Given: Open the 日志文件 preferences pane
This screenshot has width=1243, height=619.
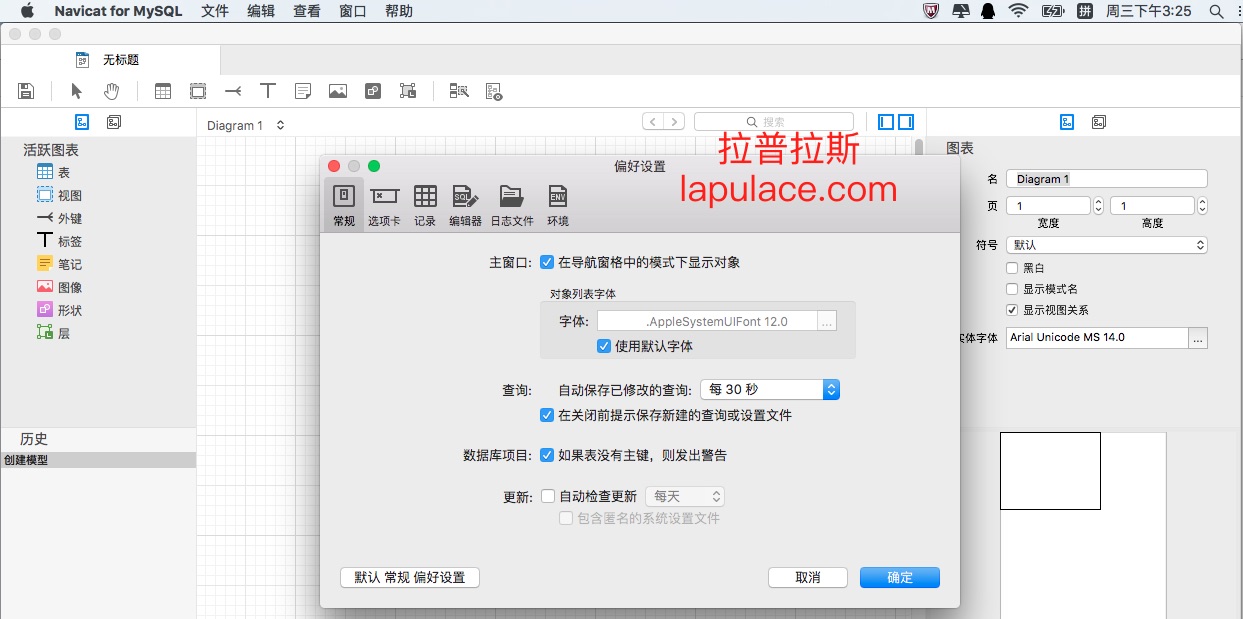Looking at the screenshot, I should pos(512,206).
